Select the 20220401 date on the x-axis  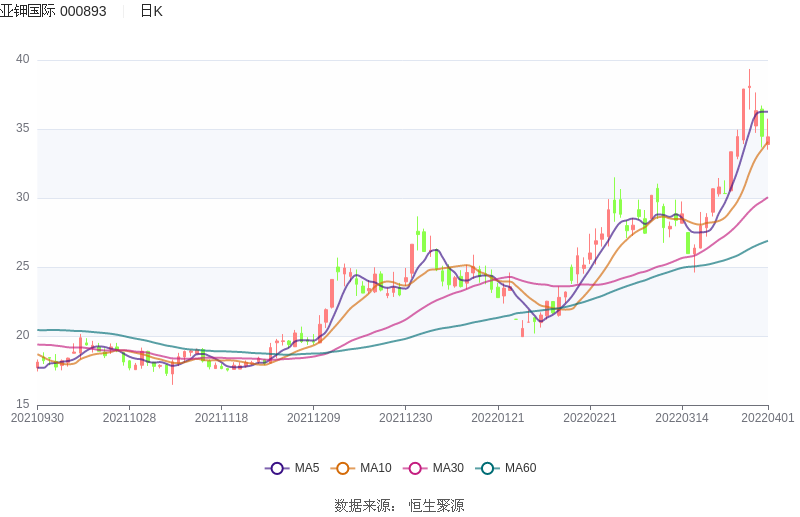click(x=768, y=418)
